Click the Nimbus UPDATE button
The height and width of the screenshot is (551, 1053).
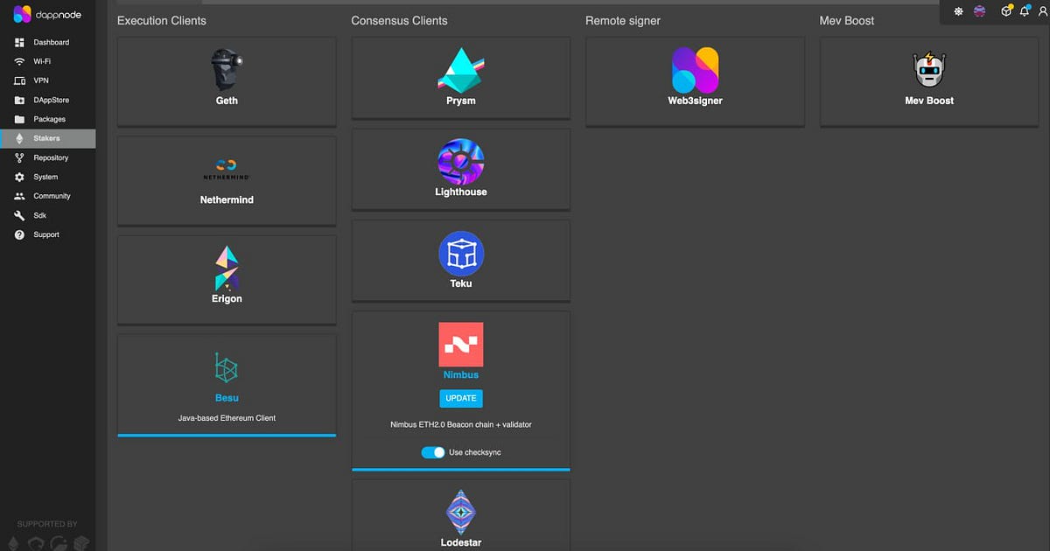(460, 398)
